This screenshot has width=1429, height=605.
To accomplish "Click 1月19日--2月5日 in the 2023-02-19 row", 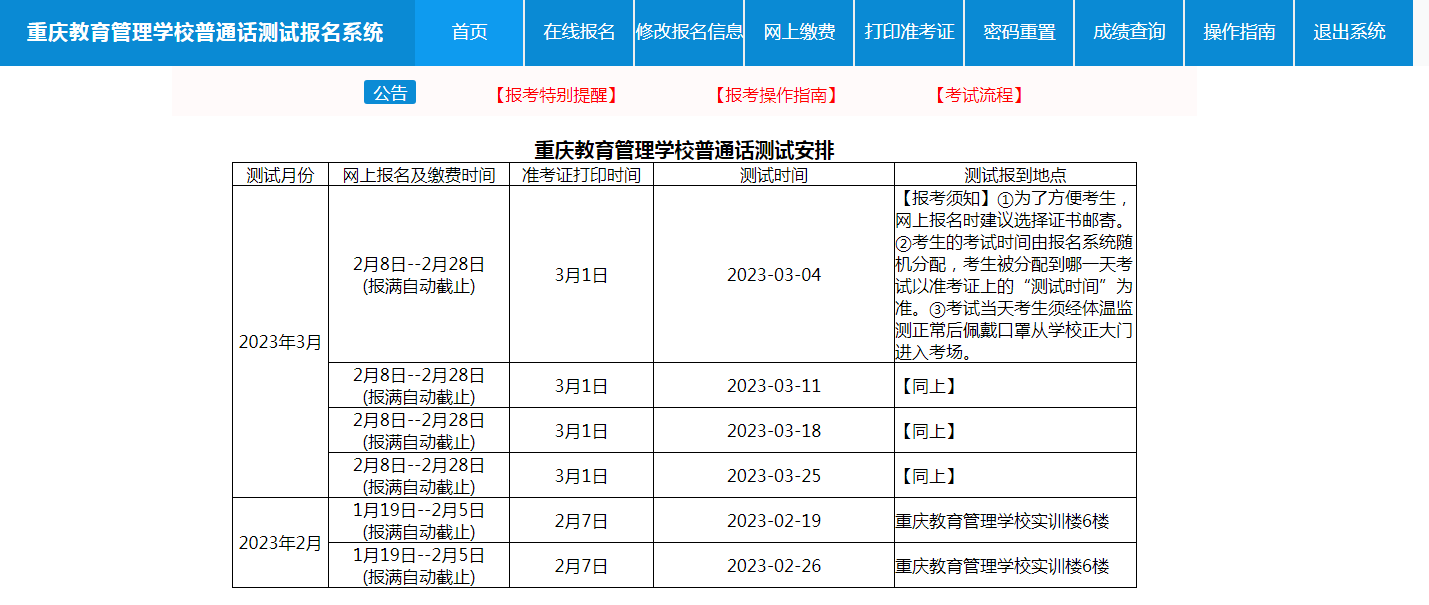I will [x=419, y=510].
